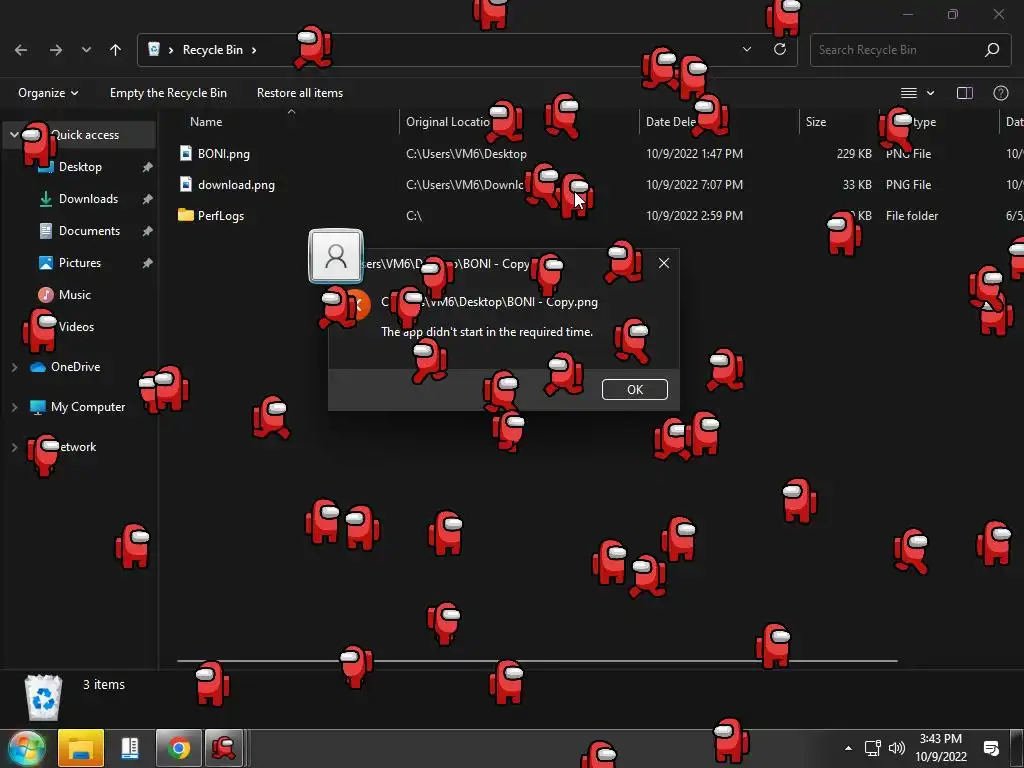Go back using the back arrow
The image size is (1024, 768).
tap(21, 50)
